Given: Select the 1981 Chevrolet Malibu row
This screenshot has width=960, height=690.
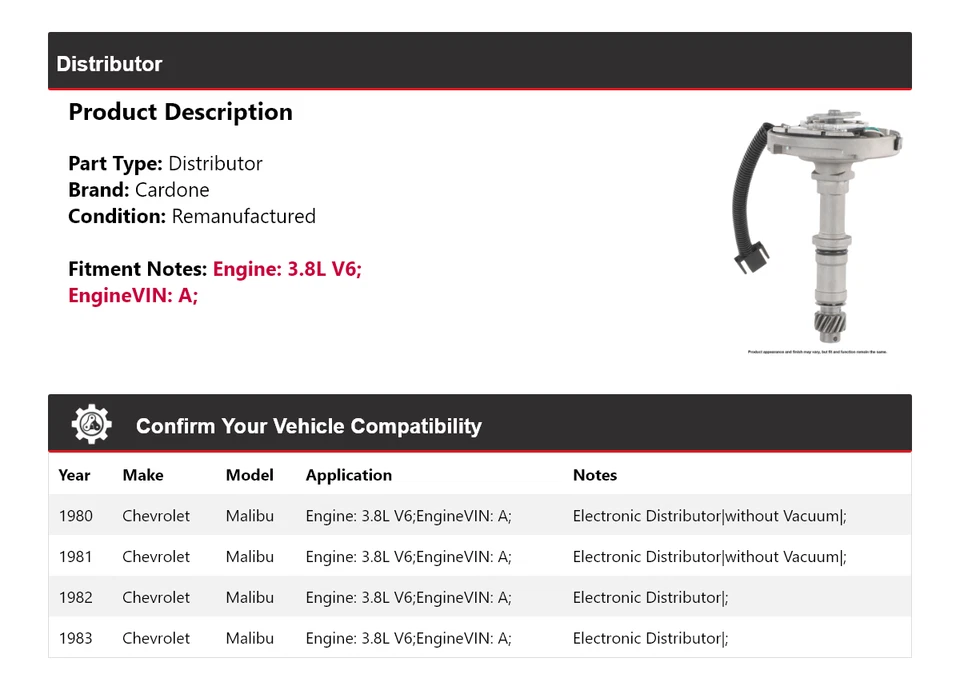Looking at the screenshot, I should [400, 556].
